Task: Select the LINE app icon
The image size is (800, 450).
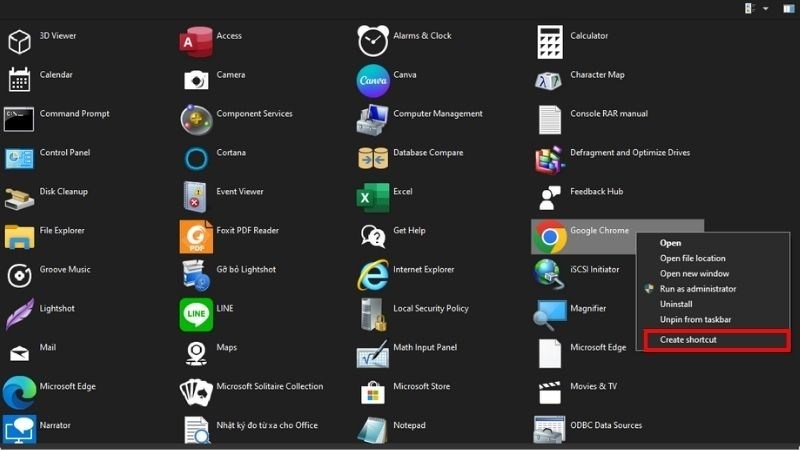Action: (x=196, y=314)
